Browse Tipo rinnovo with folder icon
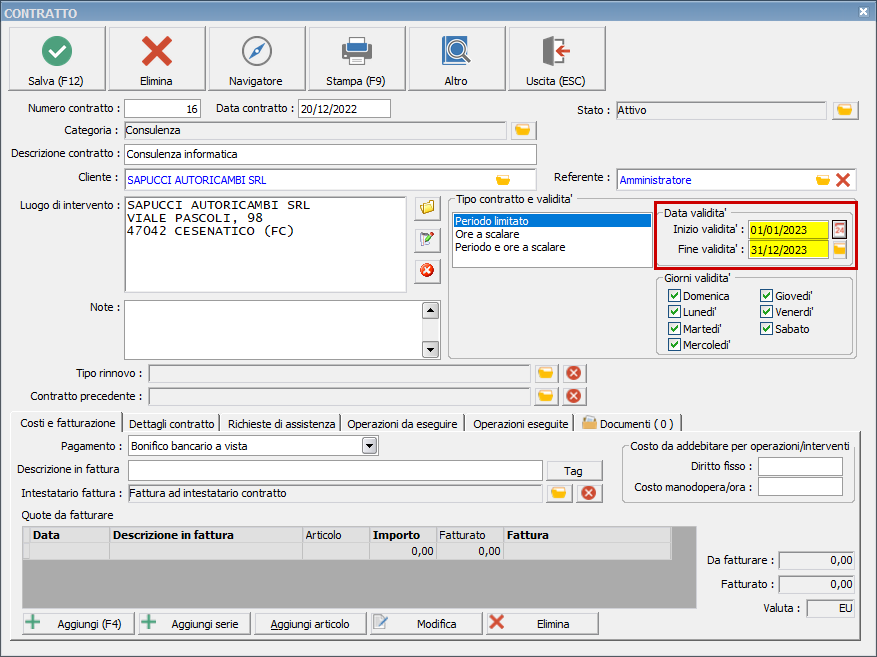The width and height of the screenshot is (877, 657). (x=546, y=373)
